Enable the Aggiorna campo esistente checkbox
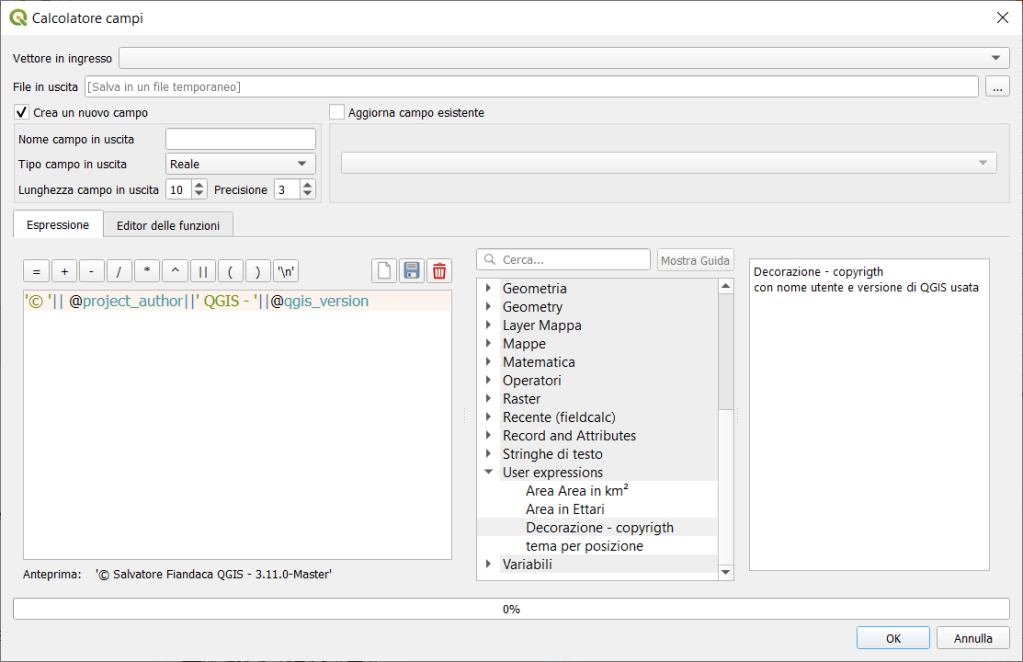1023x662 pixels. pos(337,113)
